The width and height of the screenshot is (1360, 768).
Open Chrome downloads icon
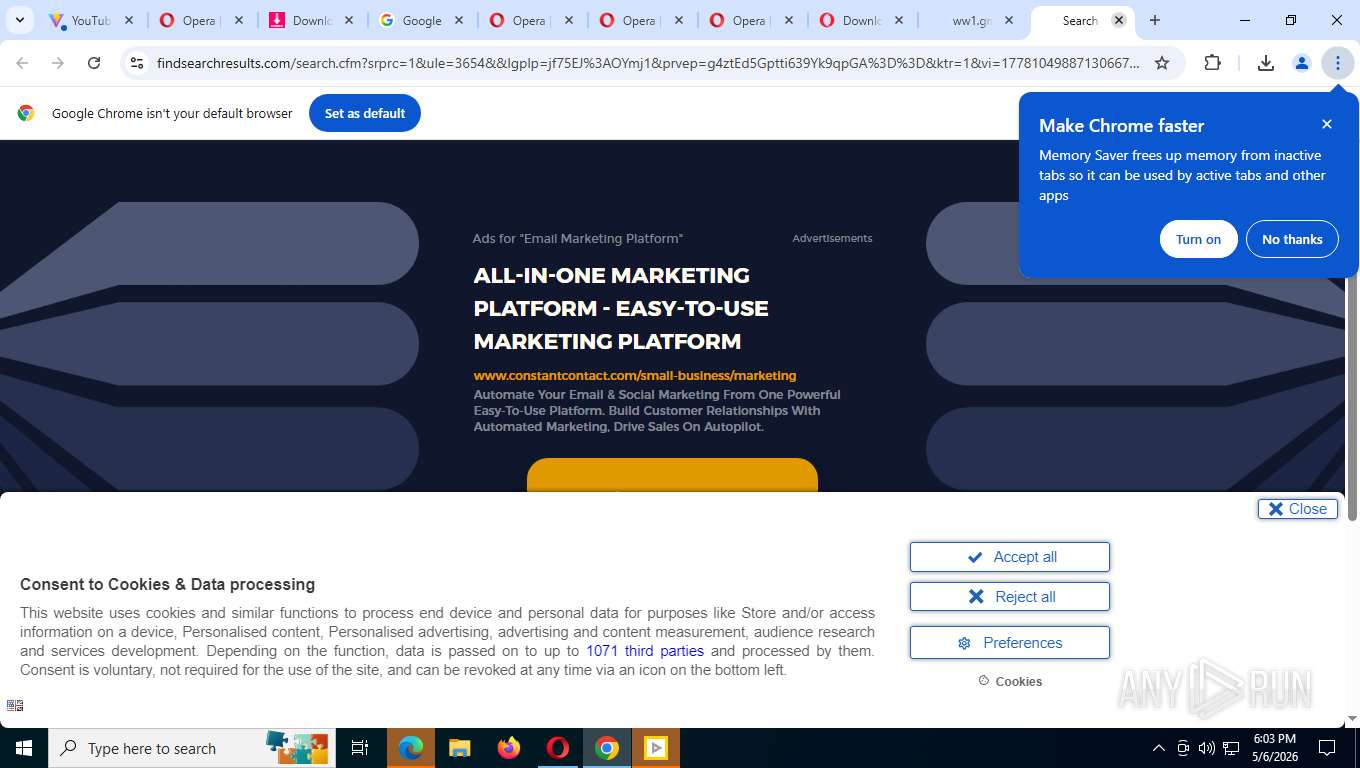click(1265, 63)
